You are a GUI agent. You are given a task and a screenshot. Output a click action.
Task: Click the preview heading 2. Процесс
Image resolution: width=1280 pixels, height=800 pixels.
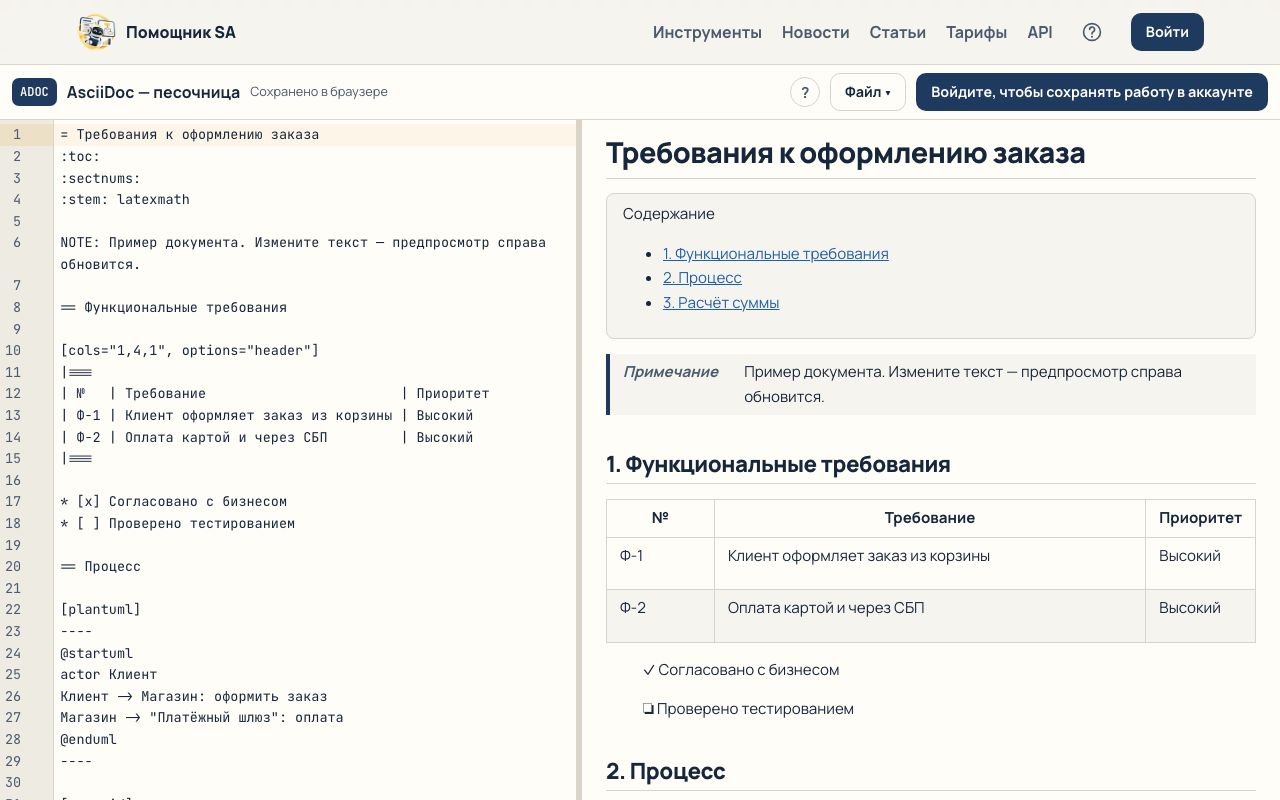(665, 771)
